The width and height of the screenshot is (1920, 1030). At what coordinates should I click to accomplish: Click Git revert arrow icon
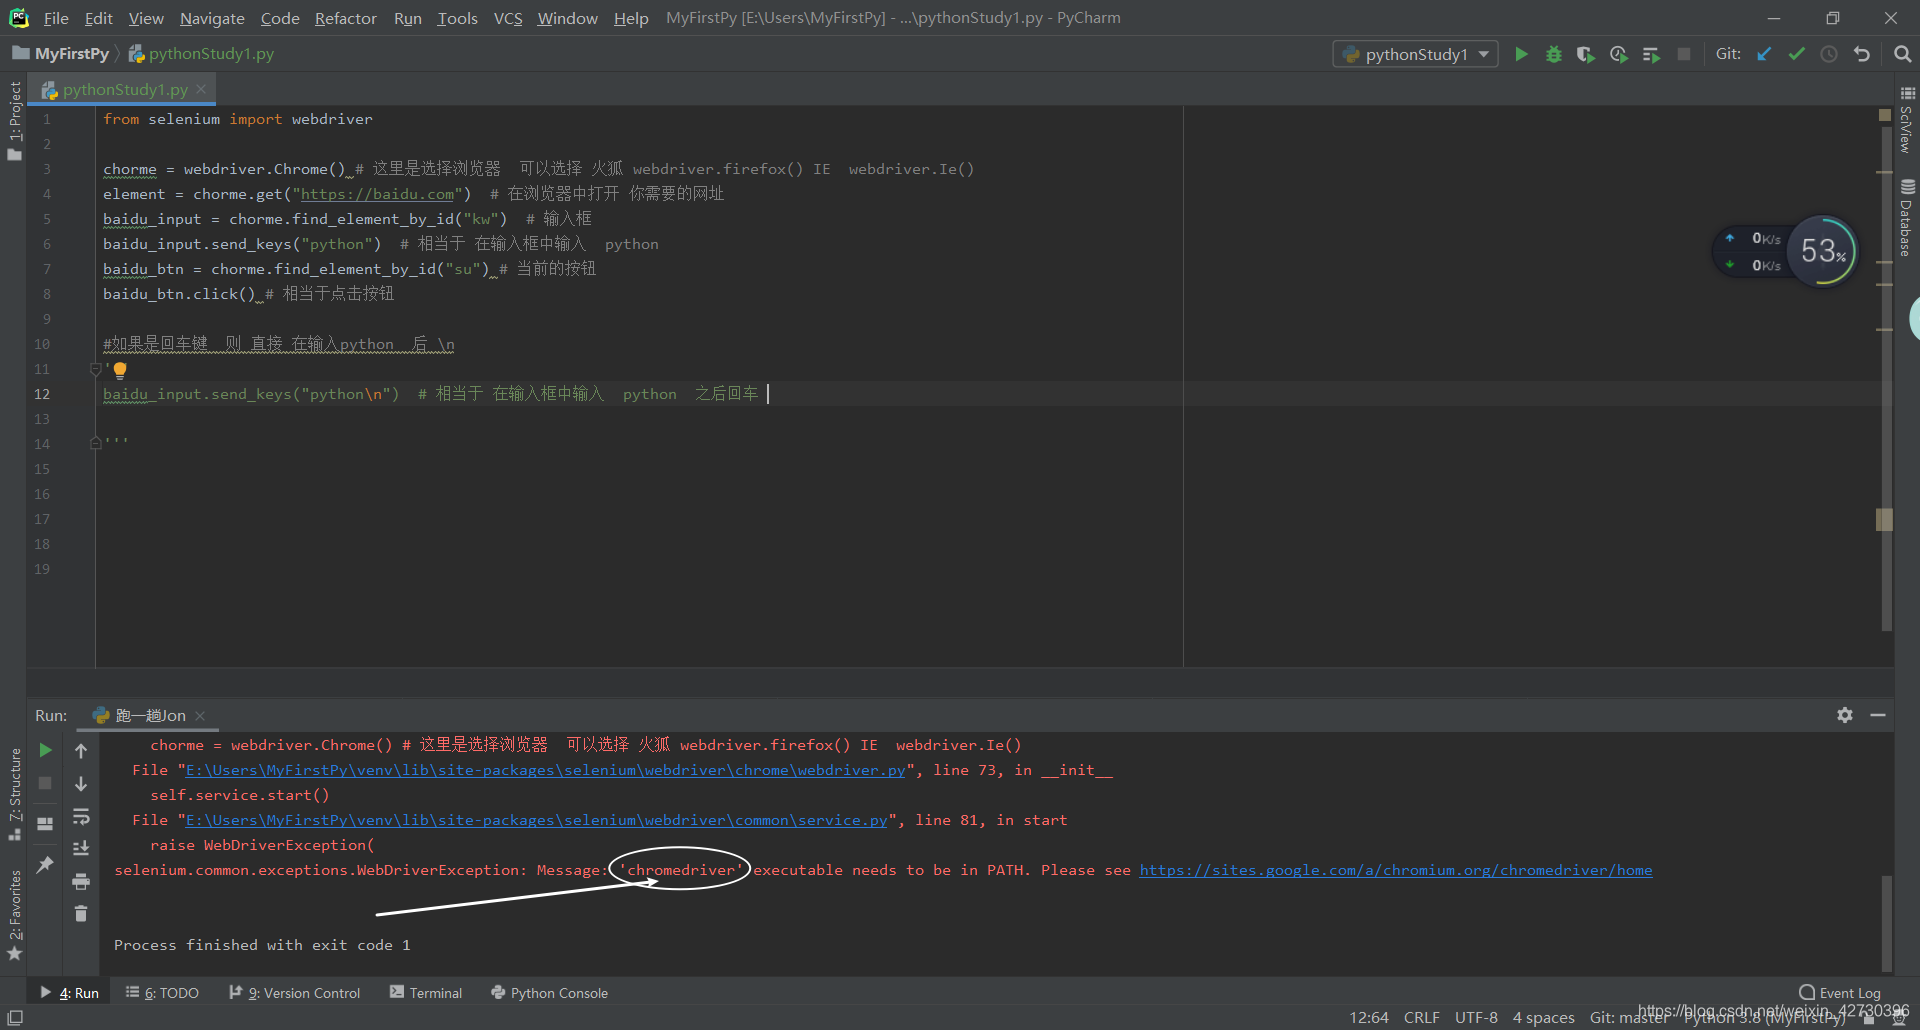[x=1861, y=54]
